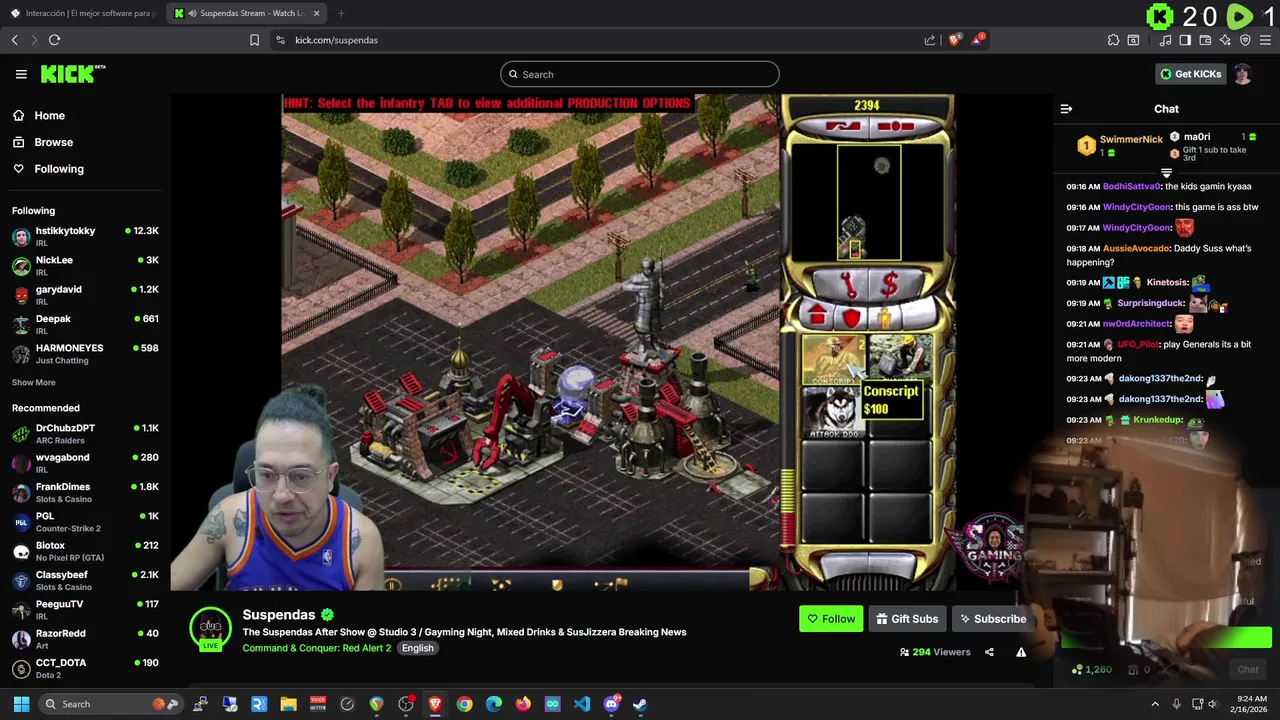Click the English language tag
1280x720 pixels.
pyautogui.click(x=418, y=648)
